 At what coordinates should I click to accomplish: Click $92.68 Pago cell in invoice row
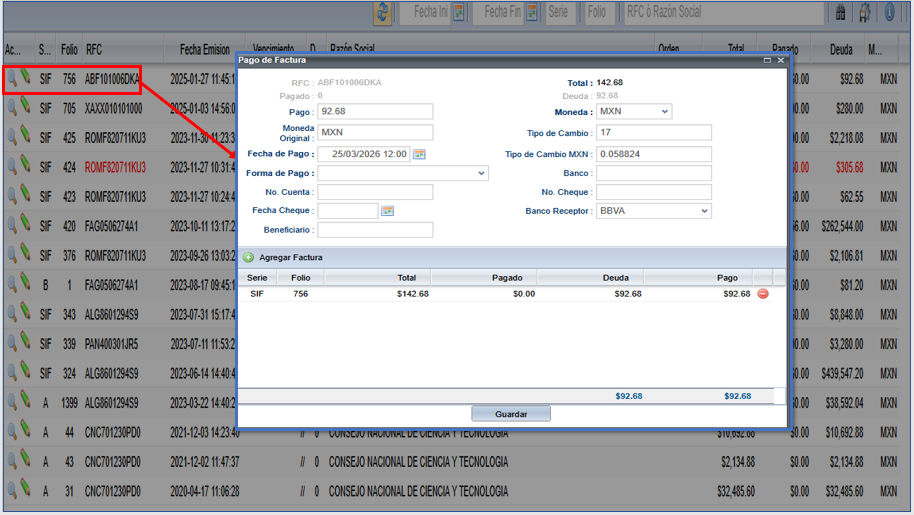coord(737,294)
